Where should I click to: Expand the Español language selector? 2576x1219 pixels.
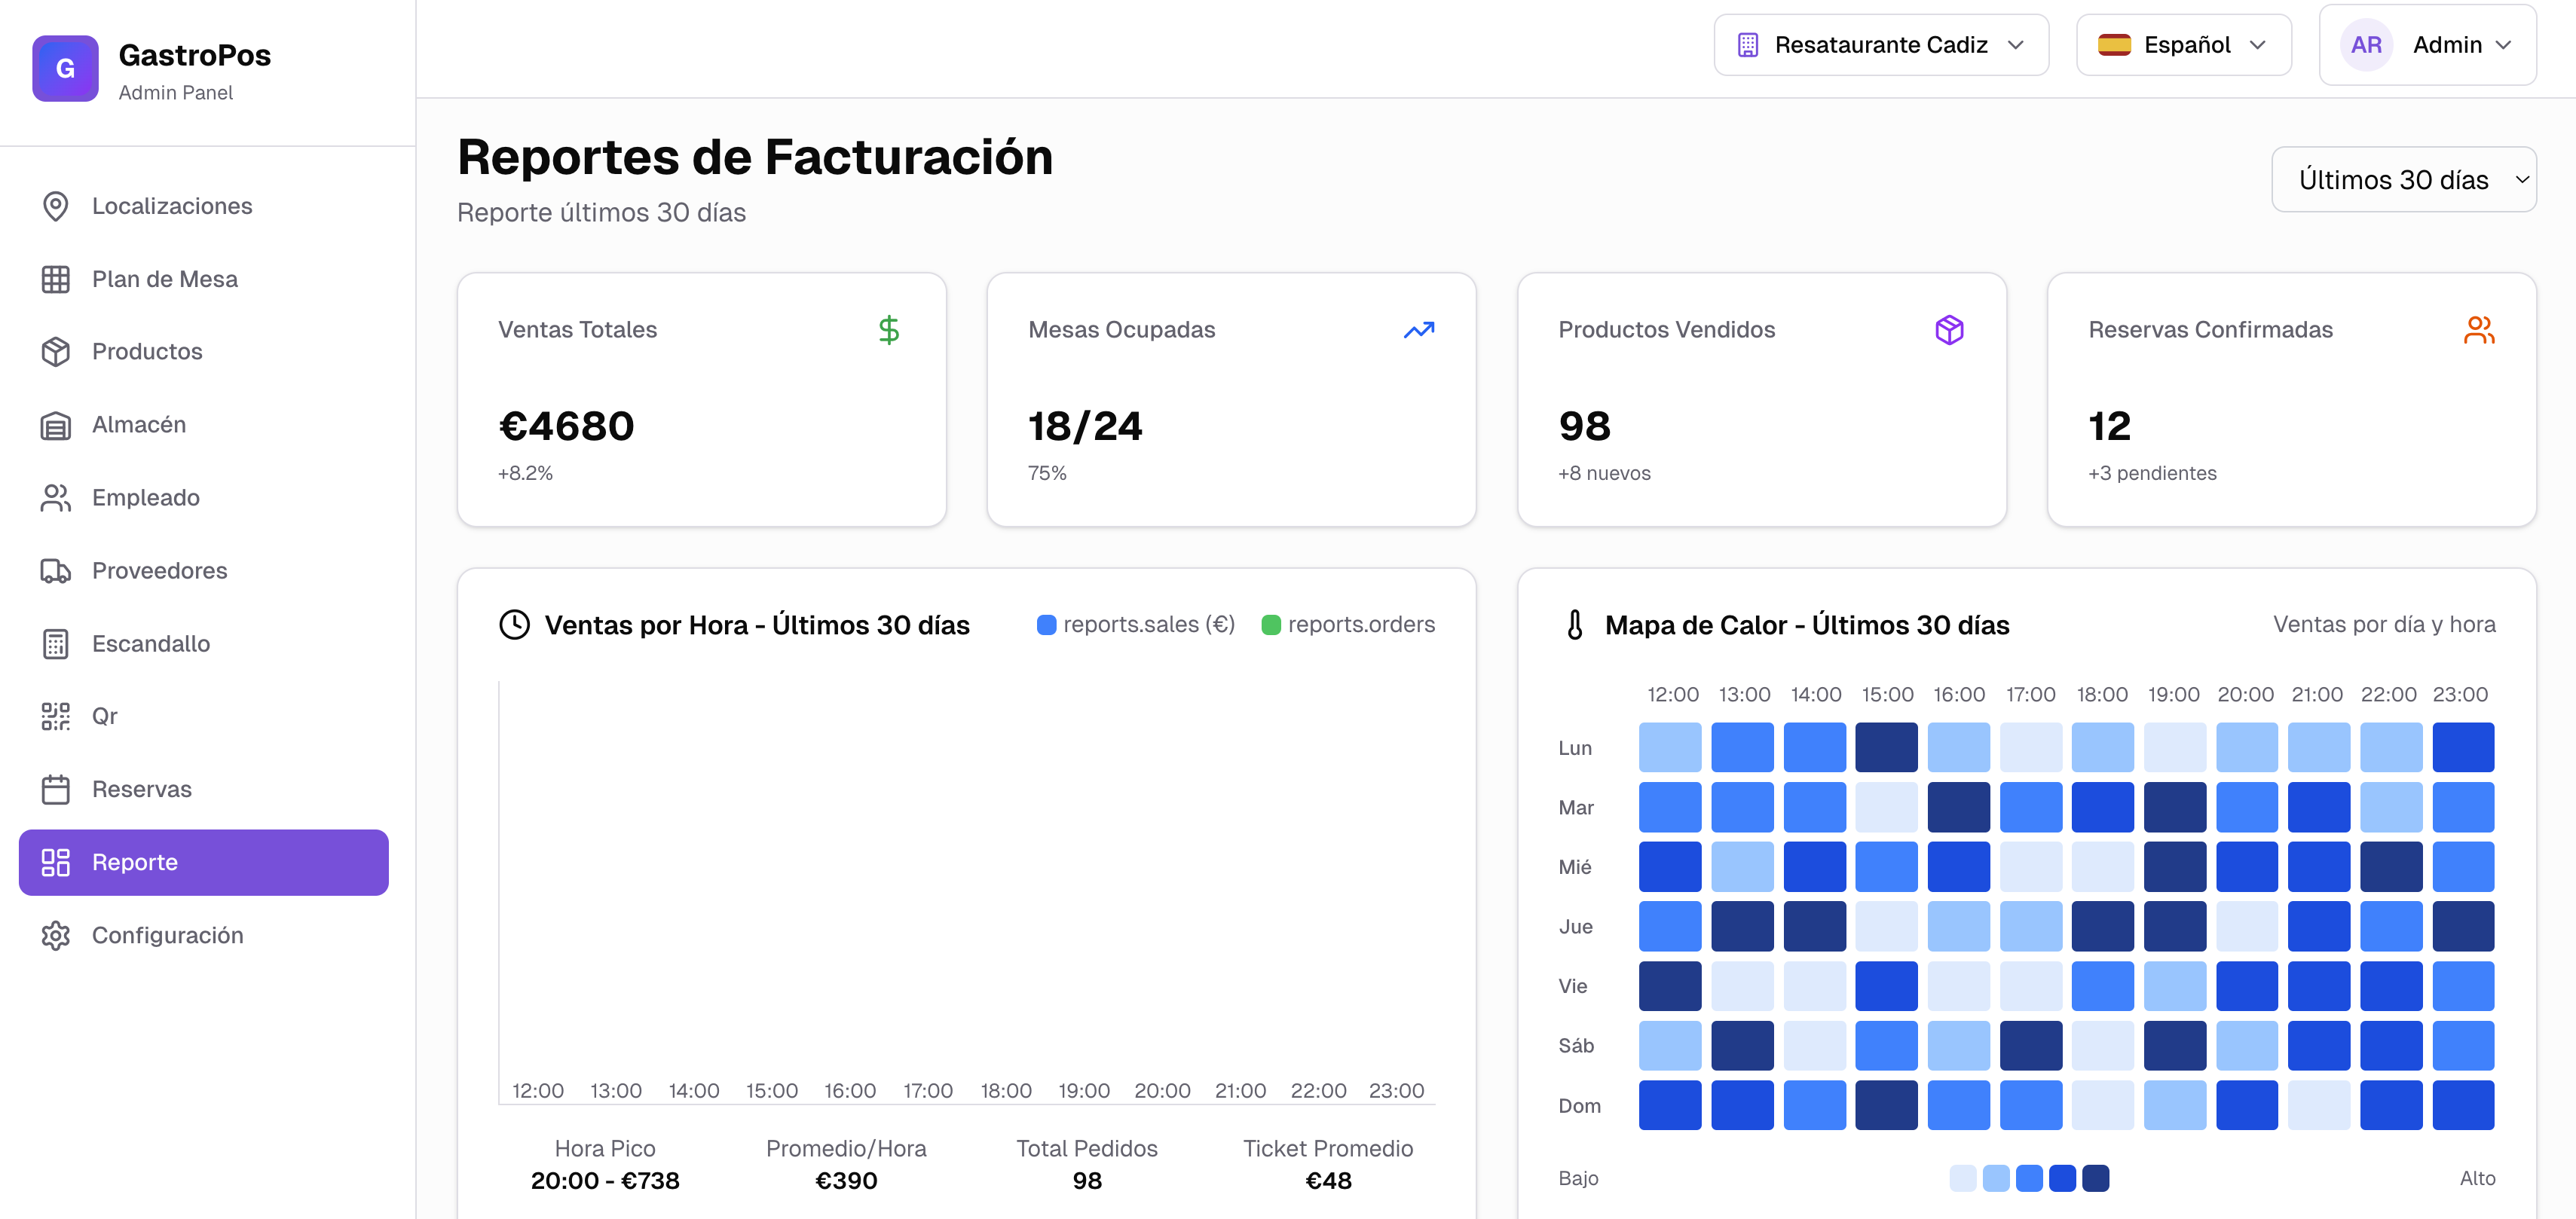(2183, 45)
